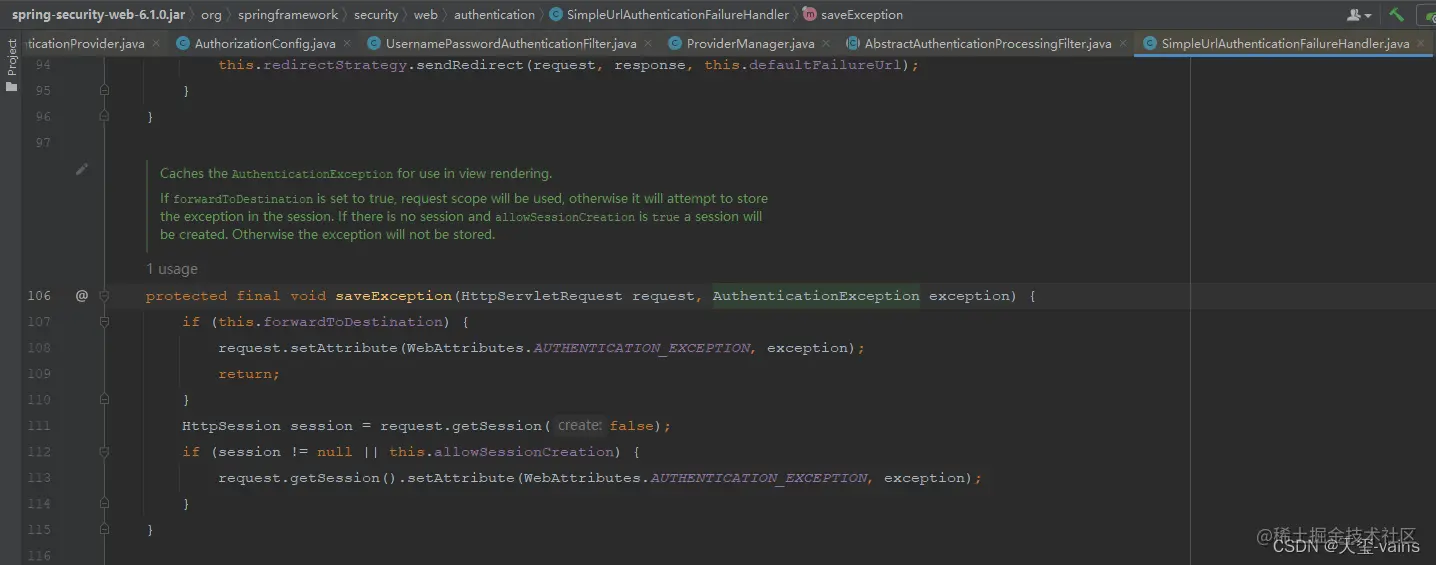The image size is (1436, 565).
Task: Click the 'create:' parameter hint on line 111
Action: (580, 426)
